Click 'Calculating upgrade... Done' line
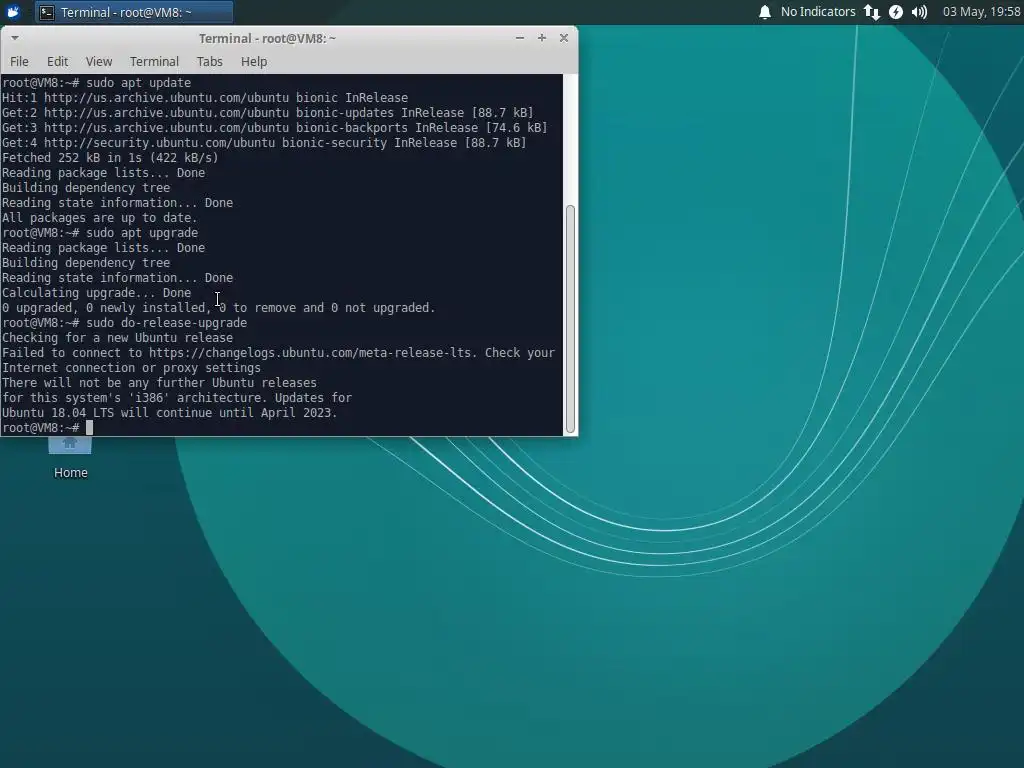 [x=97, y=293]
